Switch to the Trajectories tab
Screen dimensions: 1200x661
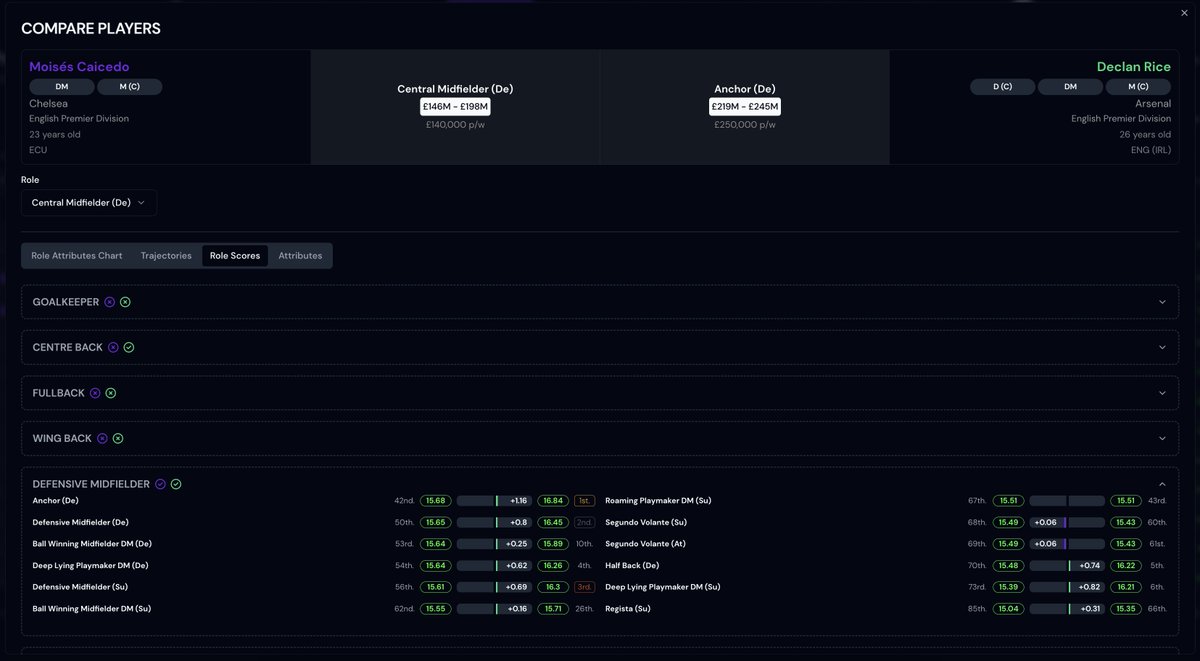pos(166,256)
